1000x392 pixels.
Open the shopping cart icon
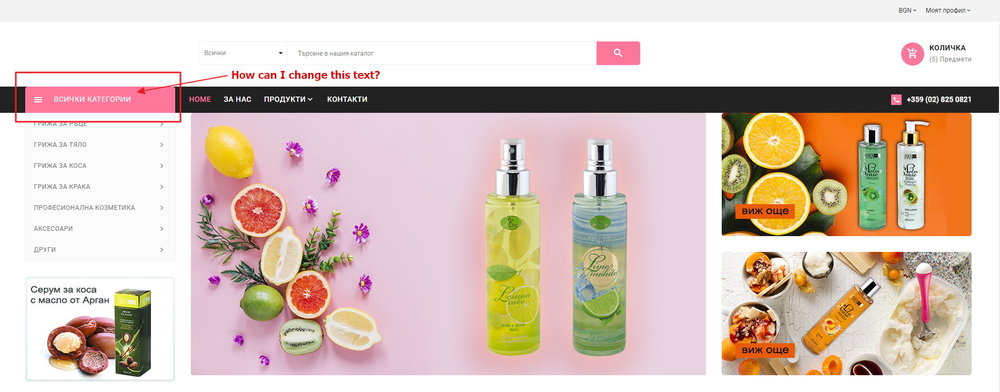(912, 54)
